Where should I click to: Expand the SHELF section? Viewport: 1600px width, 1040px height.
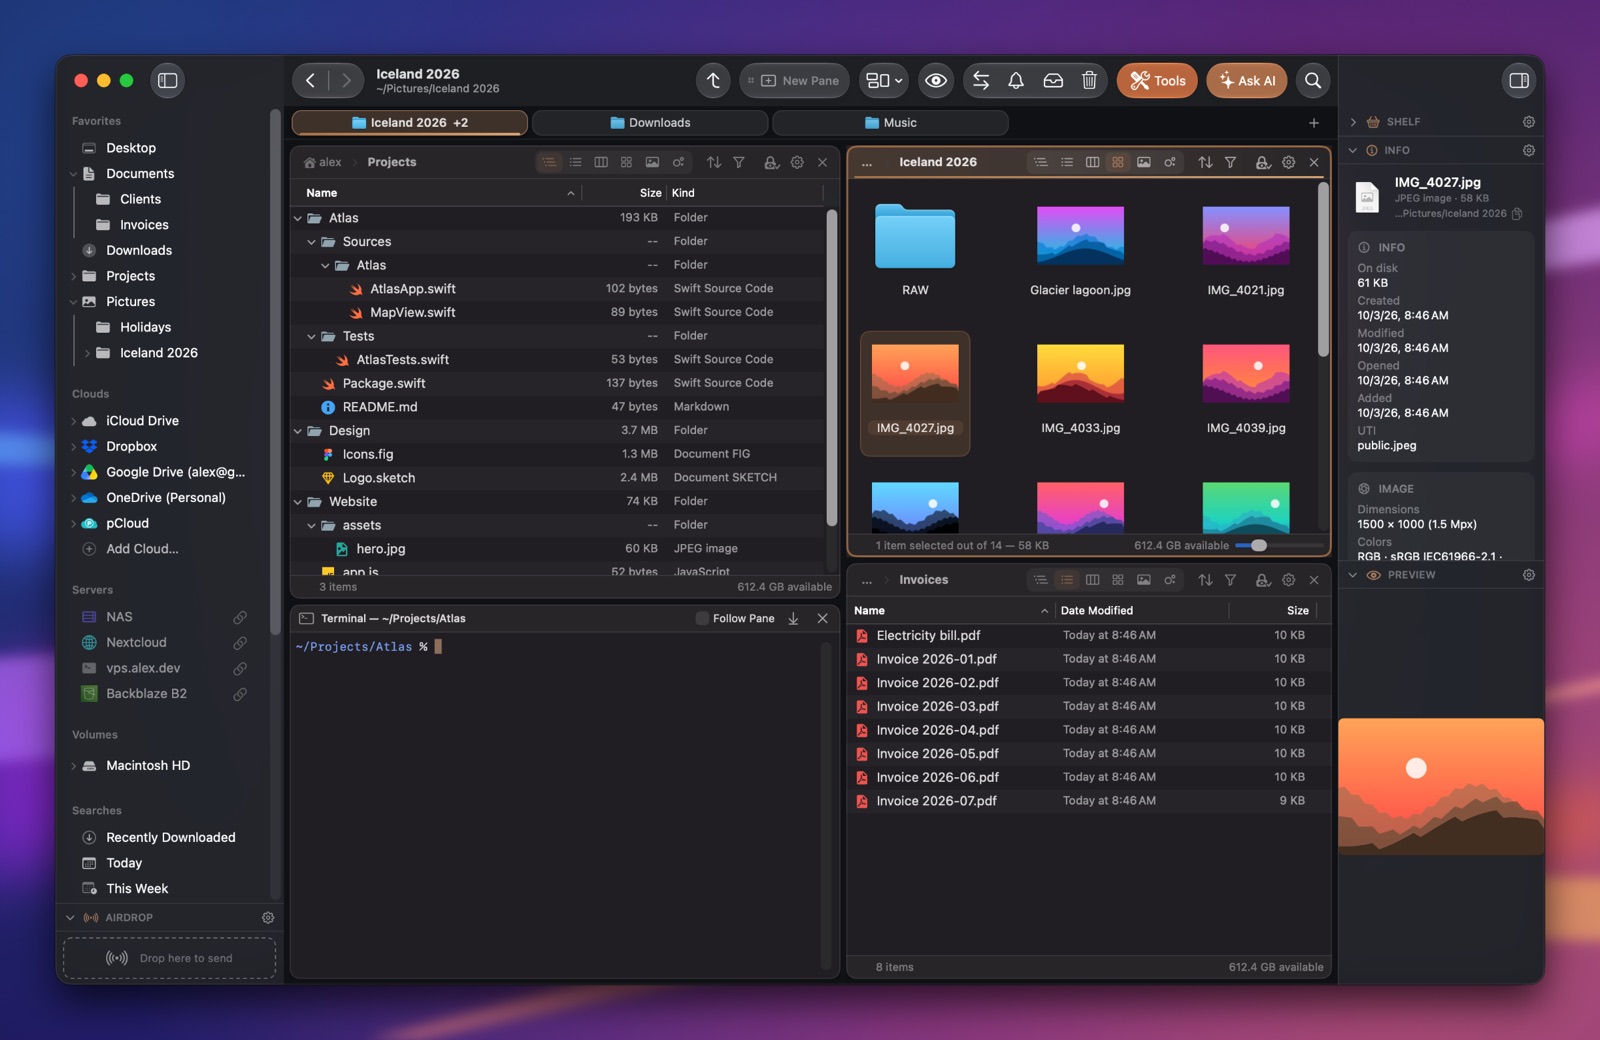[x=1353, y=122]
